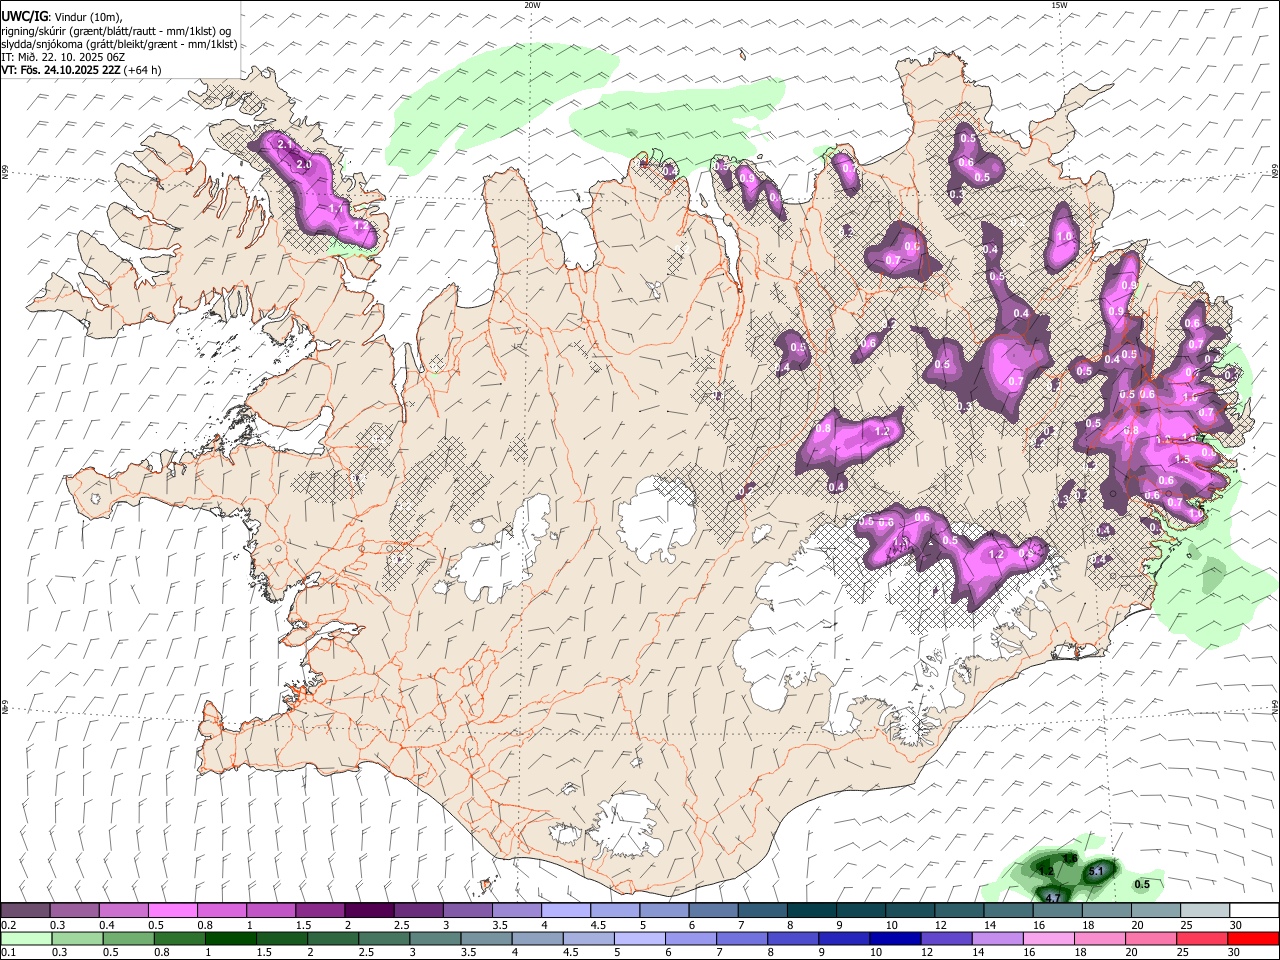Pick the palest green rain swatch between 0.1 and 0.3
Viewport: 1280px width, 960px height.
(x=26, y=939)
